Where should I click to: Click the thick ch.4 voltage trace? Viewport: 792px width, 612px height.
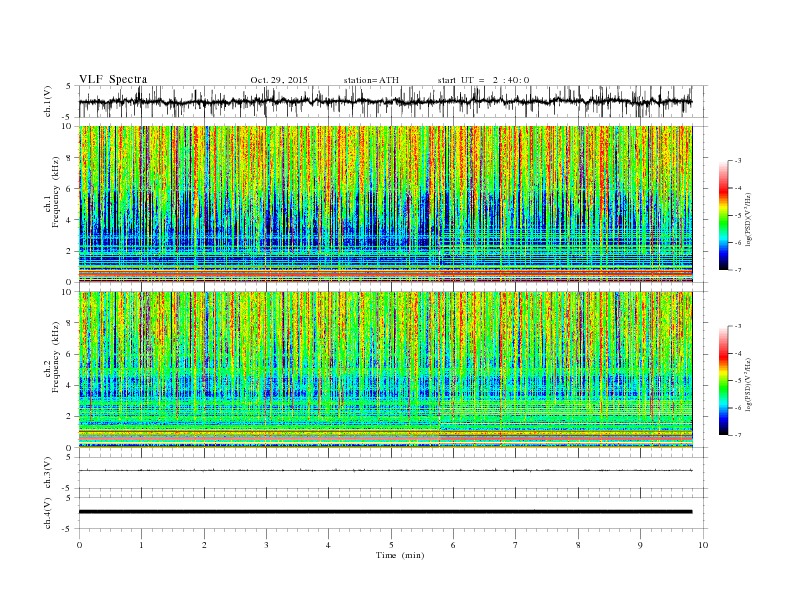click(x=385, y=512)
